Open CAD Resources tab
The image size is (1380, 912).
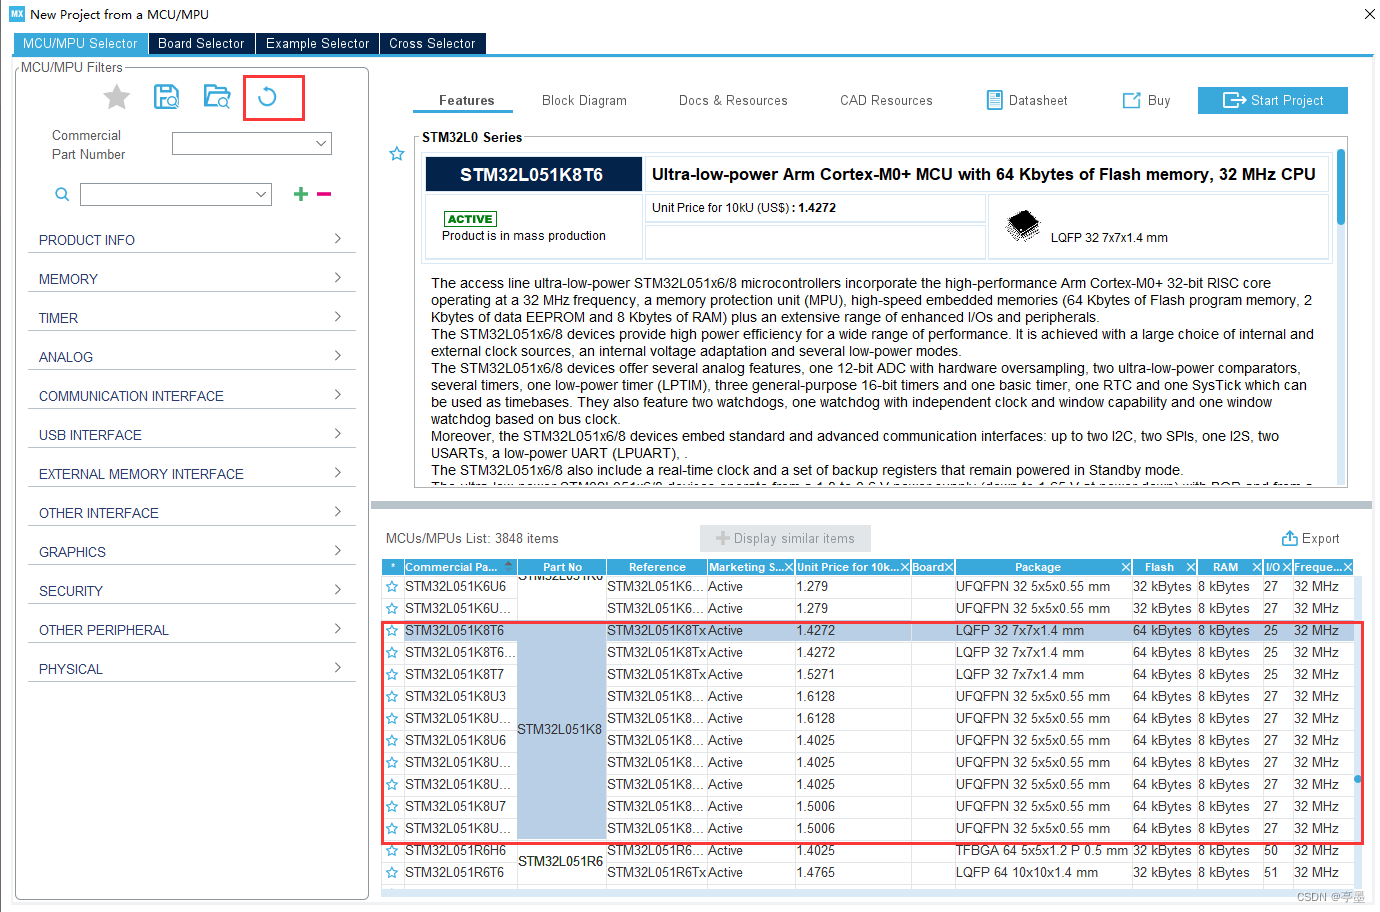(886, 100)
